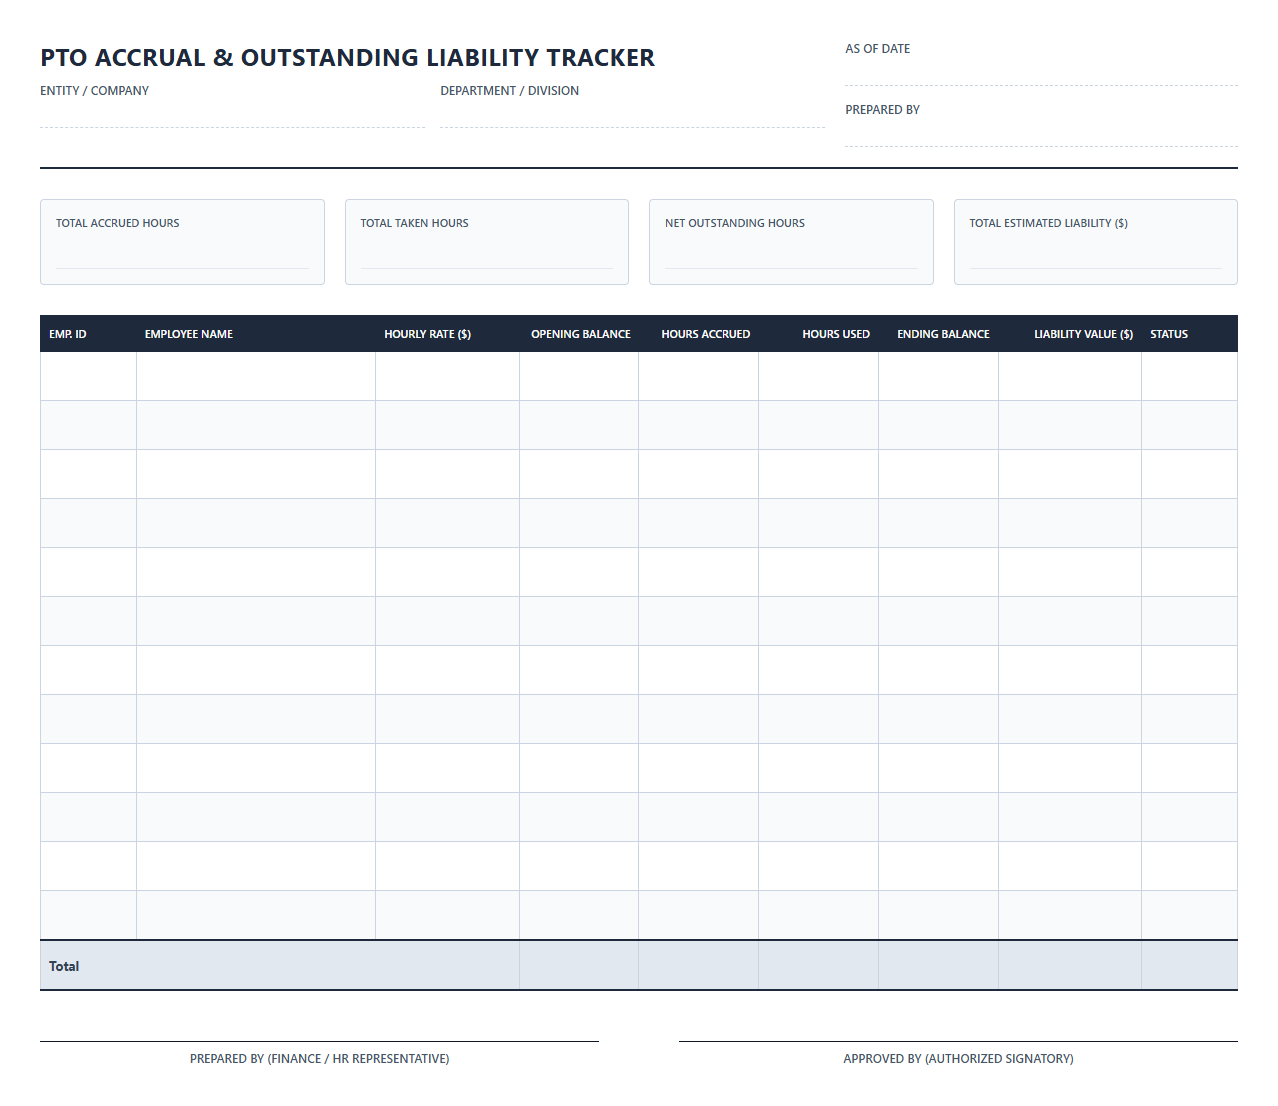Click the Entity / Company input line
The height and width of the screenshot is (1106, 1278).
coord(232,115)
